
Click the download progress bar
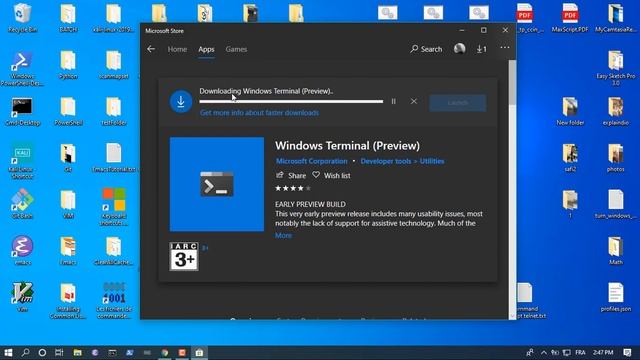pyautogui.click(x=291, y=101)
